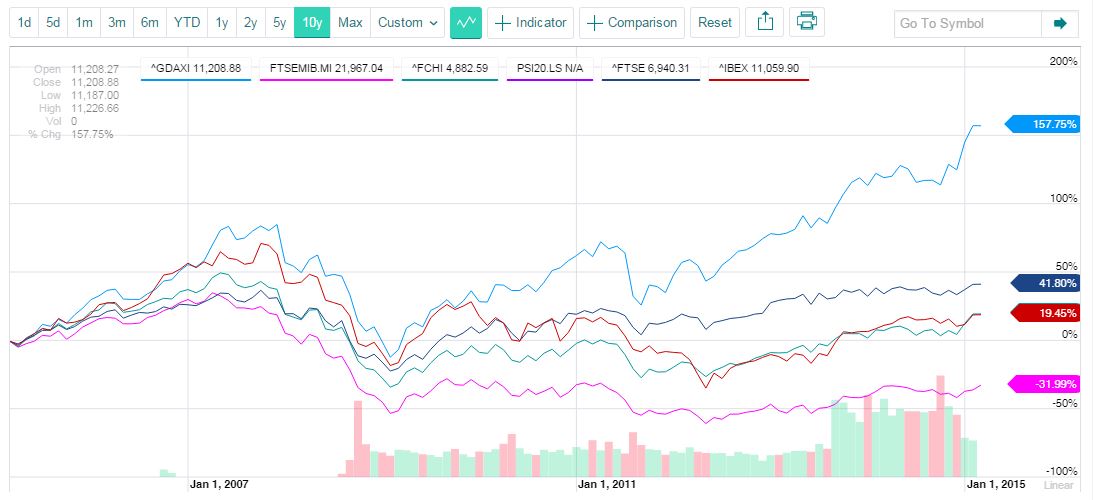1093x500 pixels.
Task: Click the Linear scale label
Action: pyautogui.click(x=1058, y=485)
